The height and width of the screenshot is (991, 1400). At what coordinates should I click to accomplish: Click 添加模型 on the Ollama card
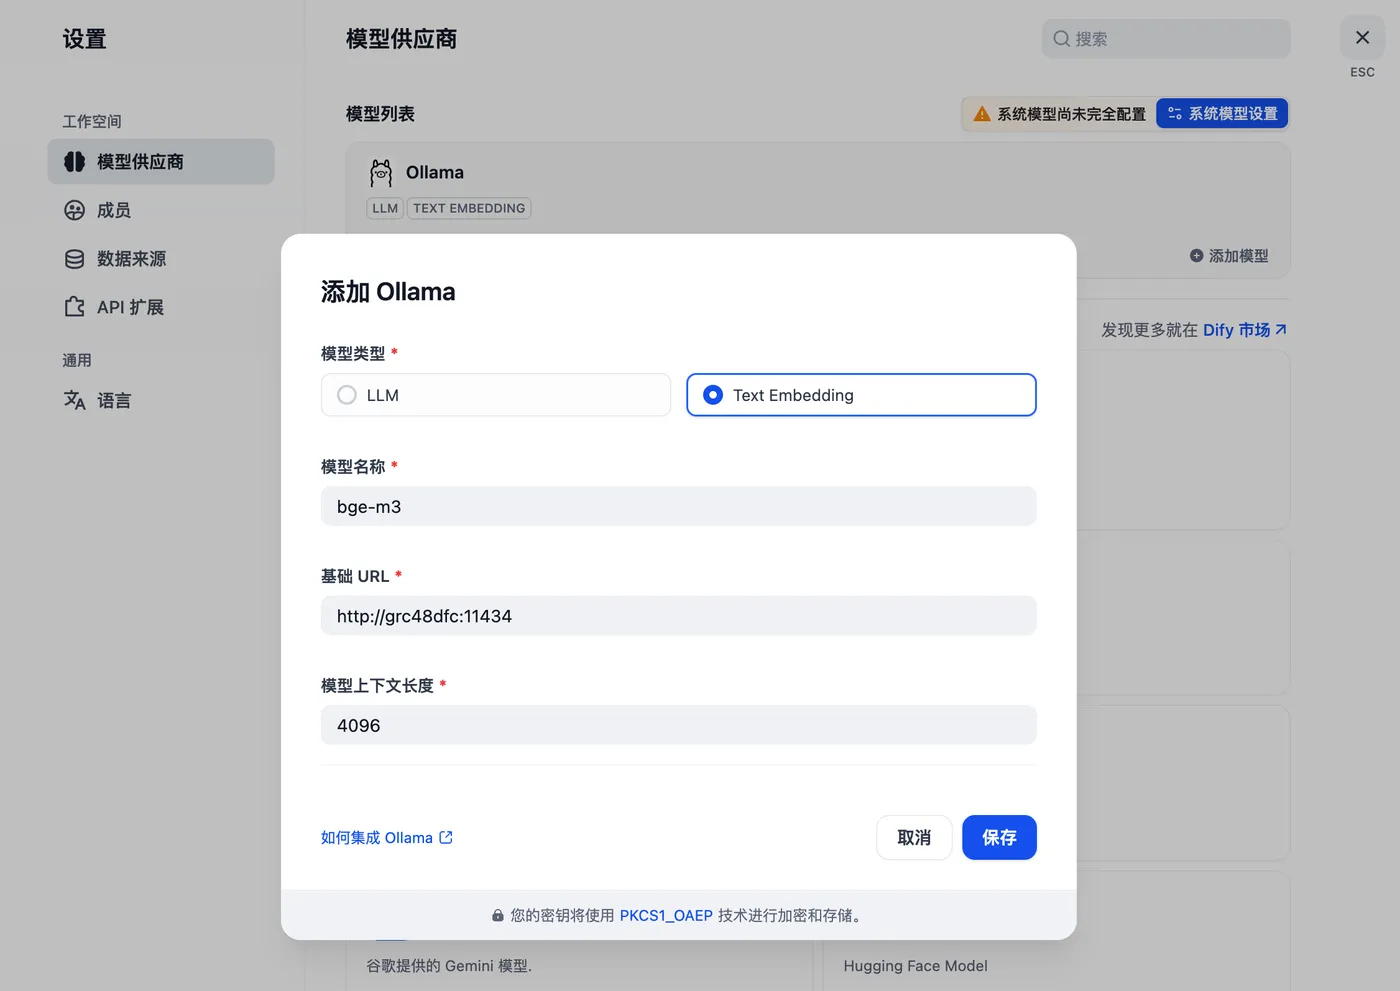click(x=1229, y=256)
